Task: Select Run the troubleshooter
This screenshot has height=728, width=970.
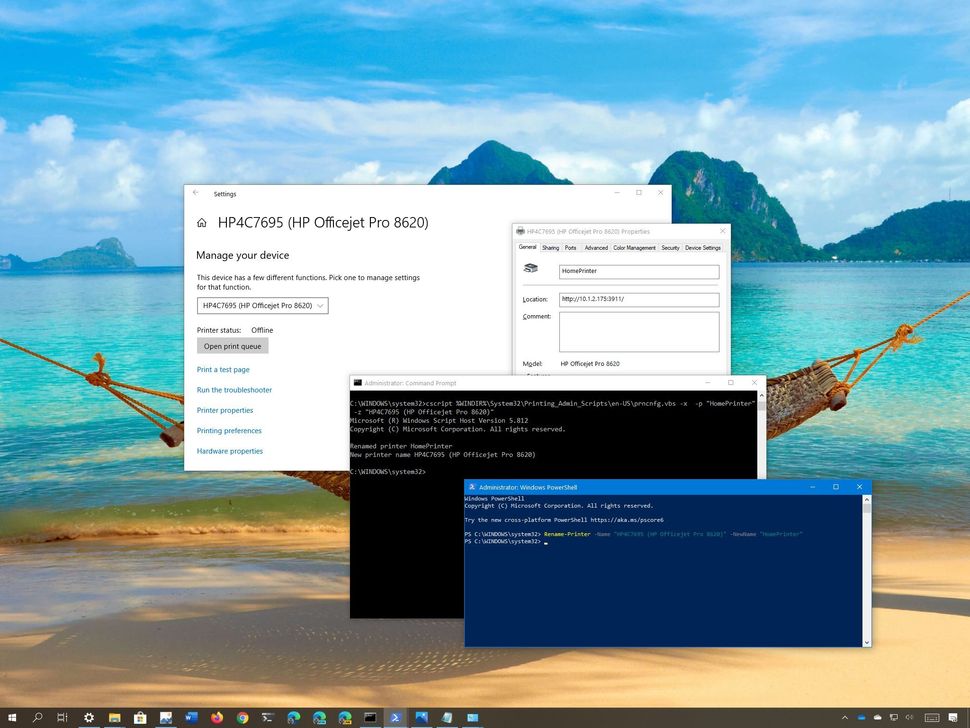Action: point(234,390)
